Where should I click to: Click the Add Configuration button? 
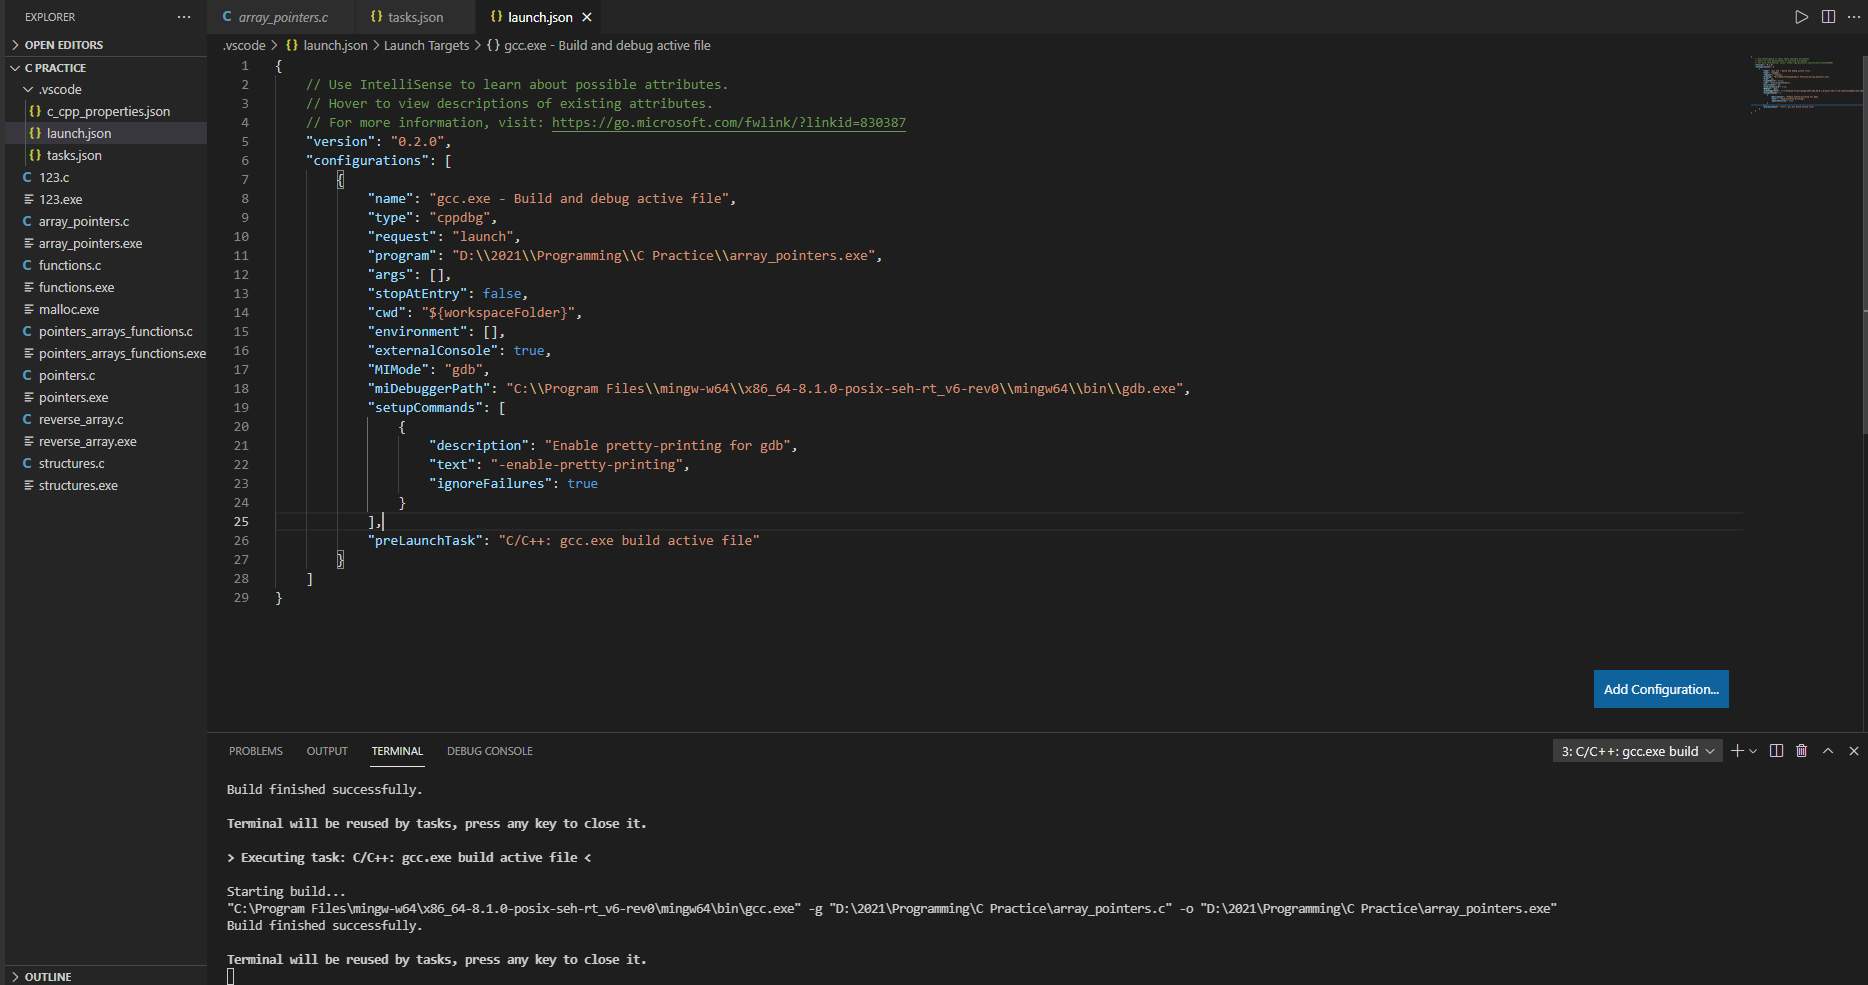pyautogui.click(x=1661, y=689)
